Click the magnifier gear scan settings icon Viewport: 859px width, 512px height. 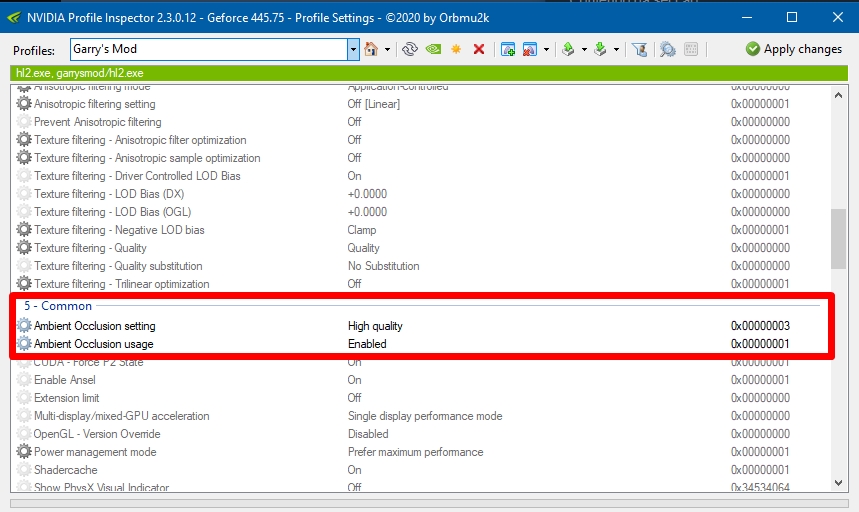click(667, 49)
